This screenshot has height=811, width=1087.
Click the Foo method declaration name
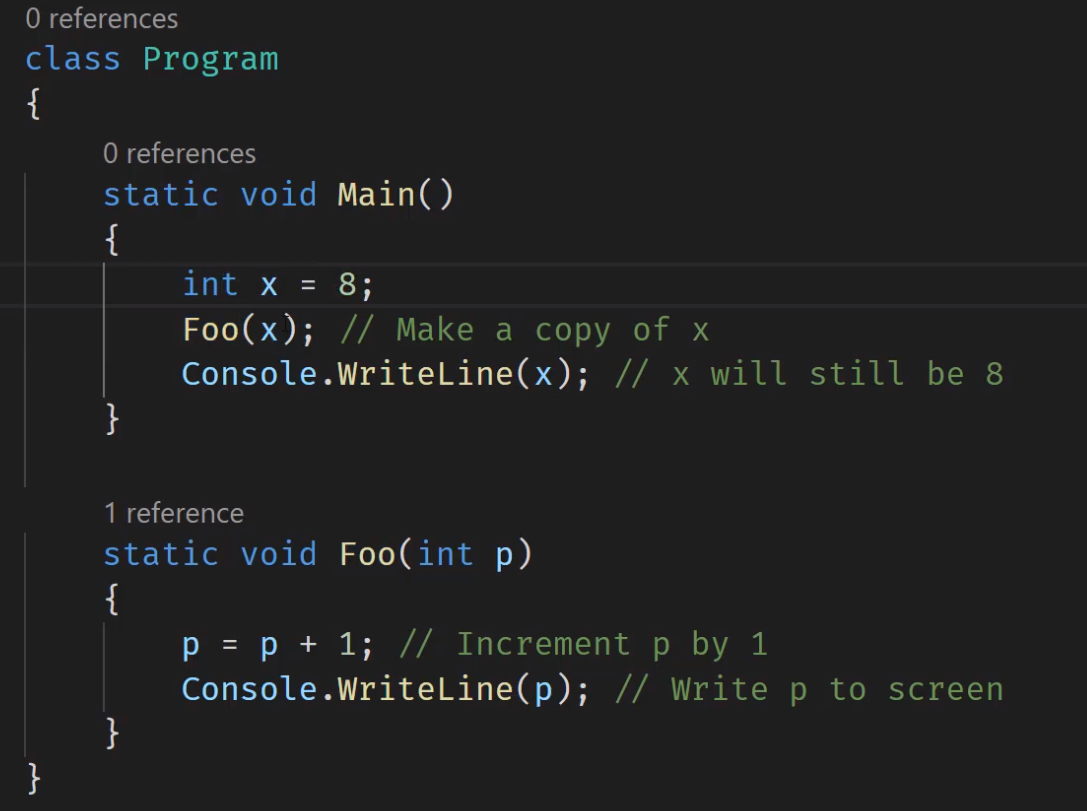(x=368, y=554)
